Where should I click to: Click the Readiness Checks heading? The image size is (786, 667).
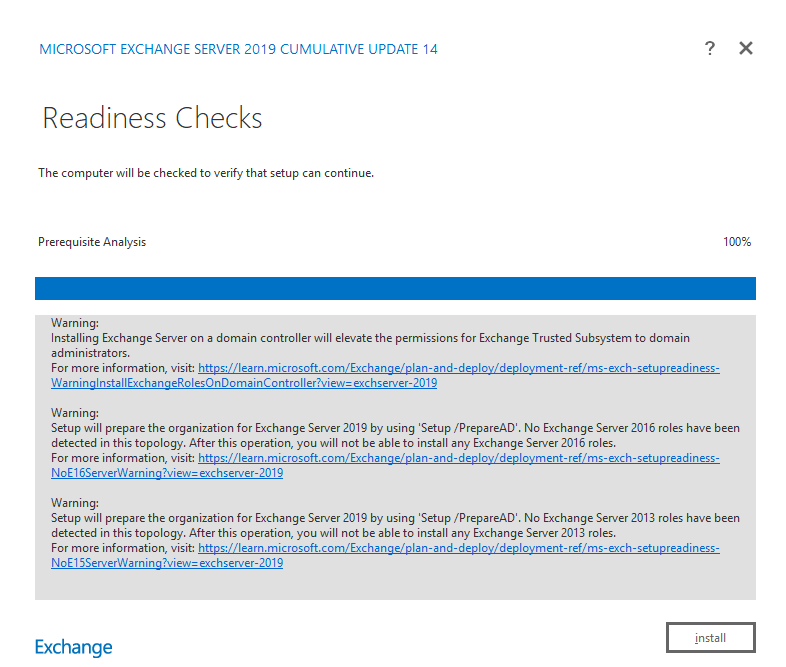pyautogui.click(x=152, y=118)
